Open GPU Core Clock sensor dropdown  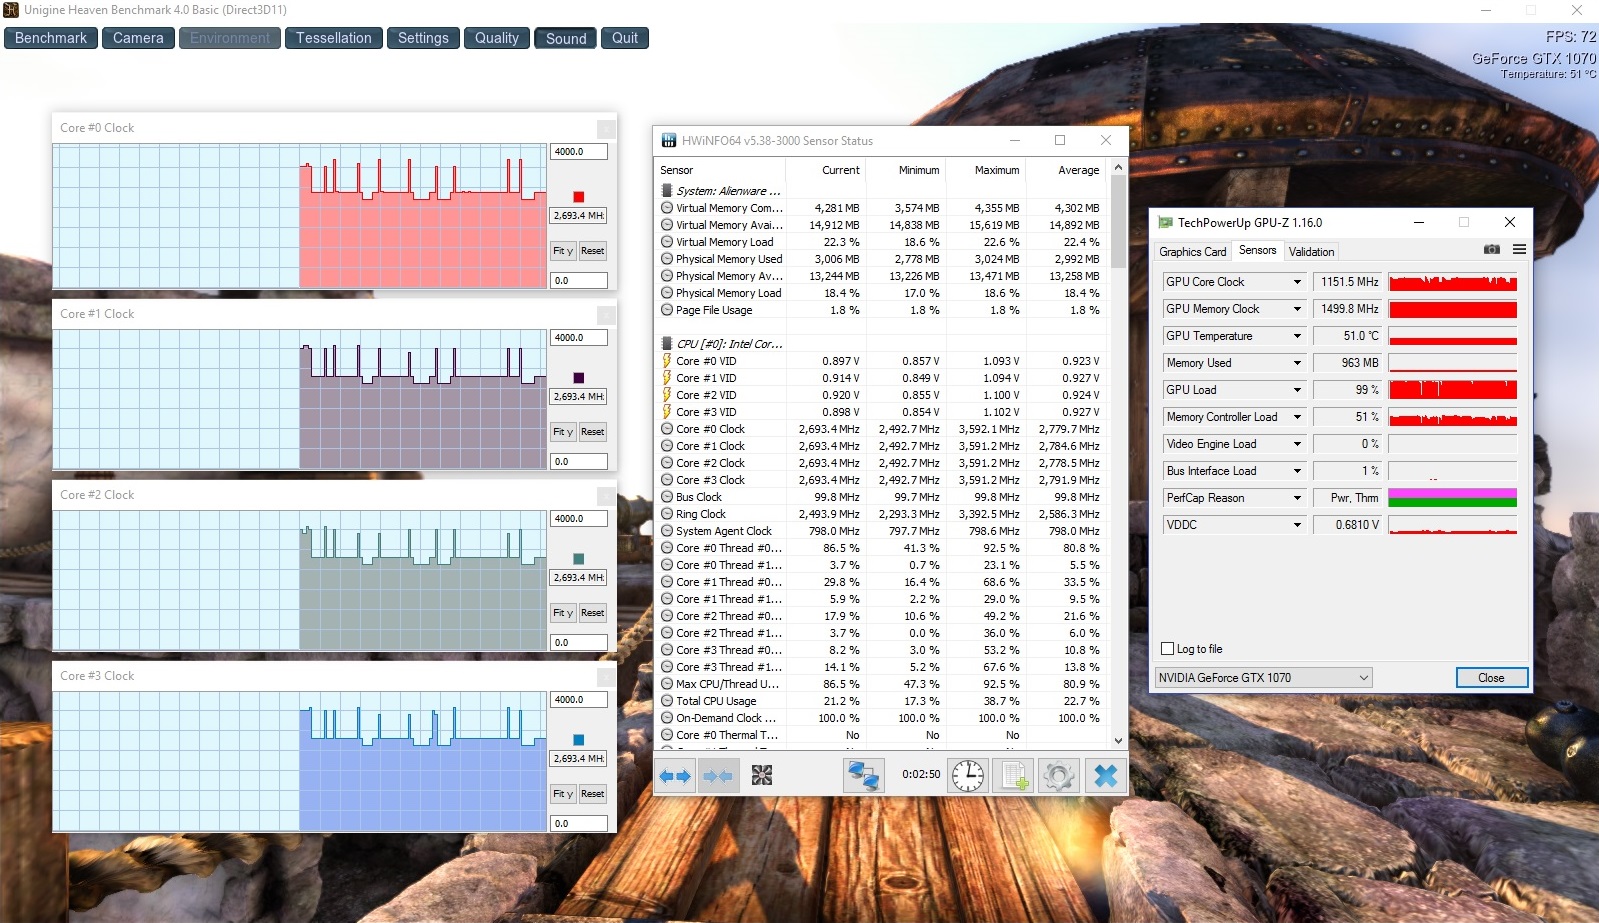(x=1297, y=282)
